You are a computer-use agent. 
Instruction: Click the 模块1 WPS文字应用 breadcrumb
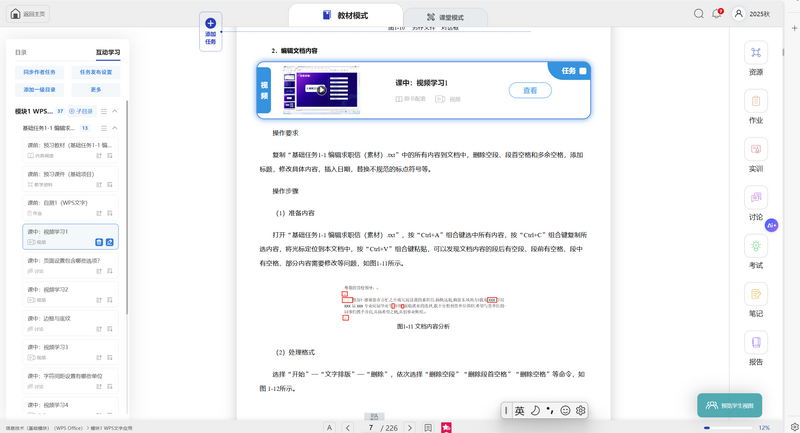(111, 428)
